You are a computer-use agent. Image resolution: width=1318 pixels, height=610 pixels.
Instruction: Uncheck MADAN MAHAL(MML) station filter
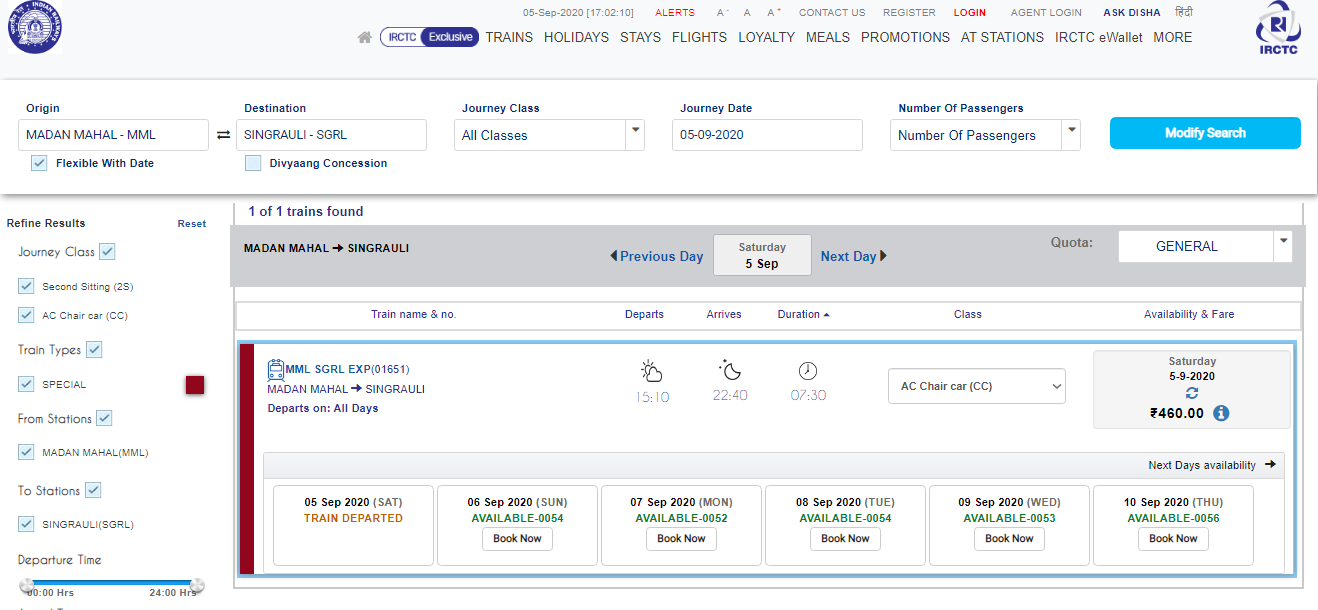click(26, 452)
